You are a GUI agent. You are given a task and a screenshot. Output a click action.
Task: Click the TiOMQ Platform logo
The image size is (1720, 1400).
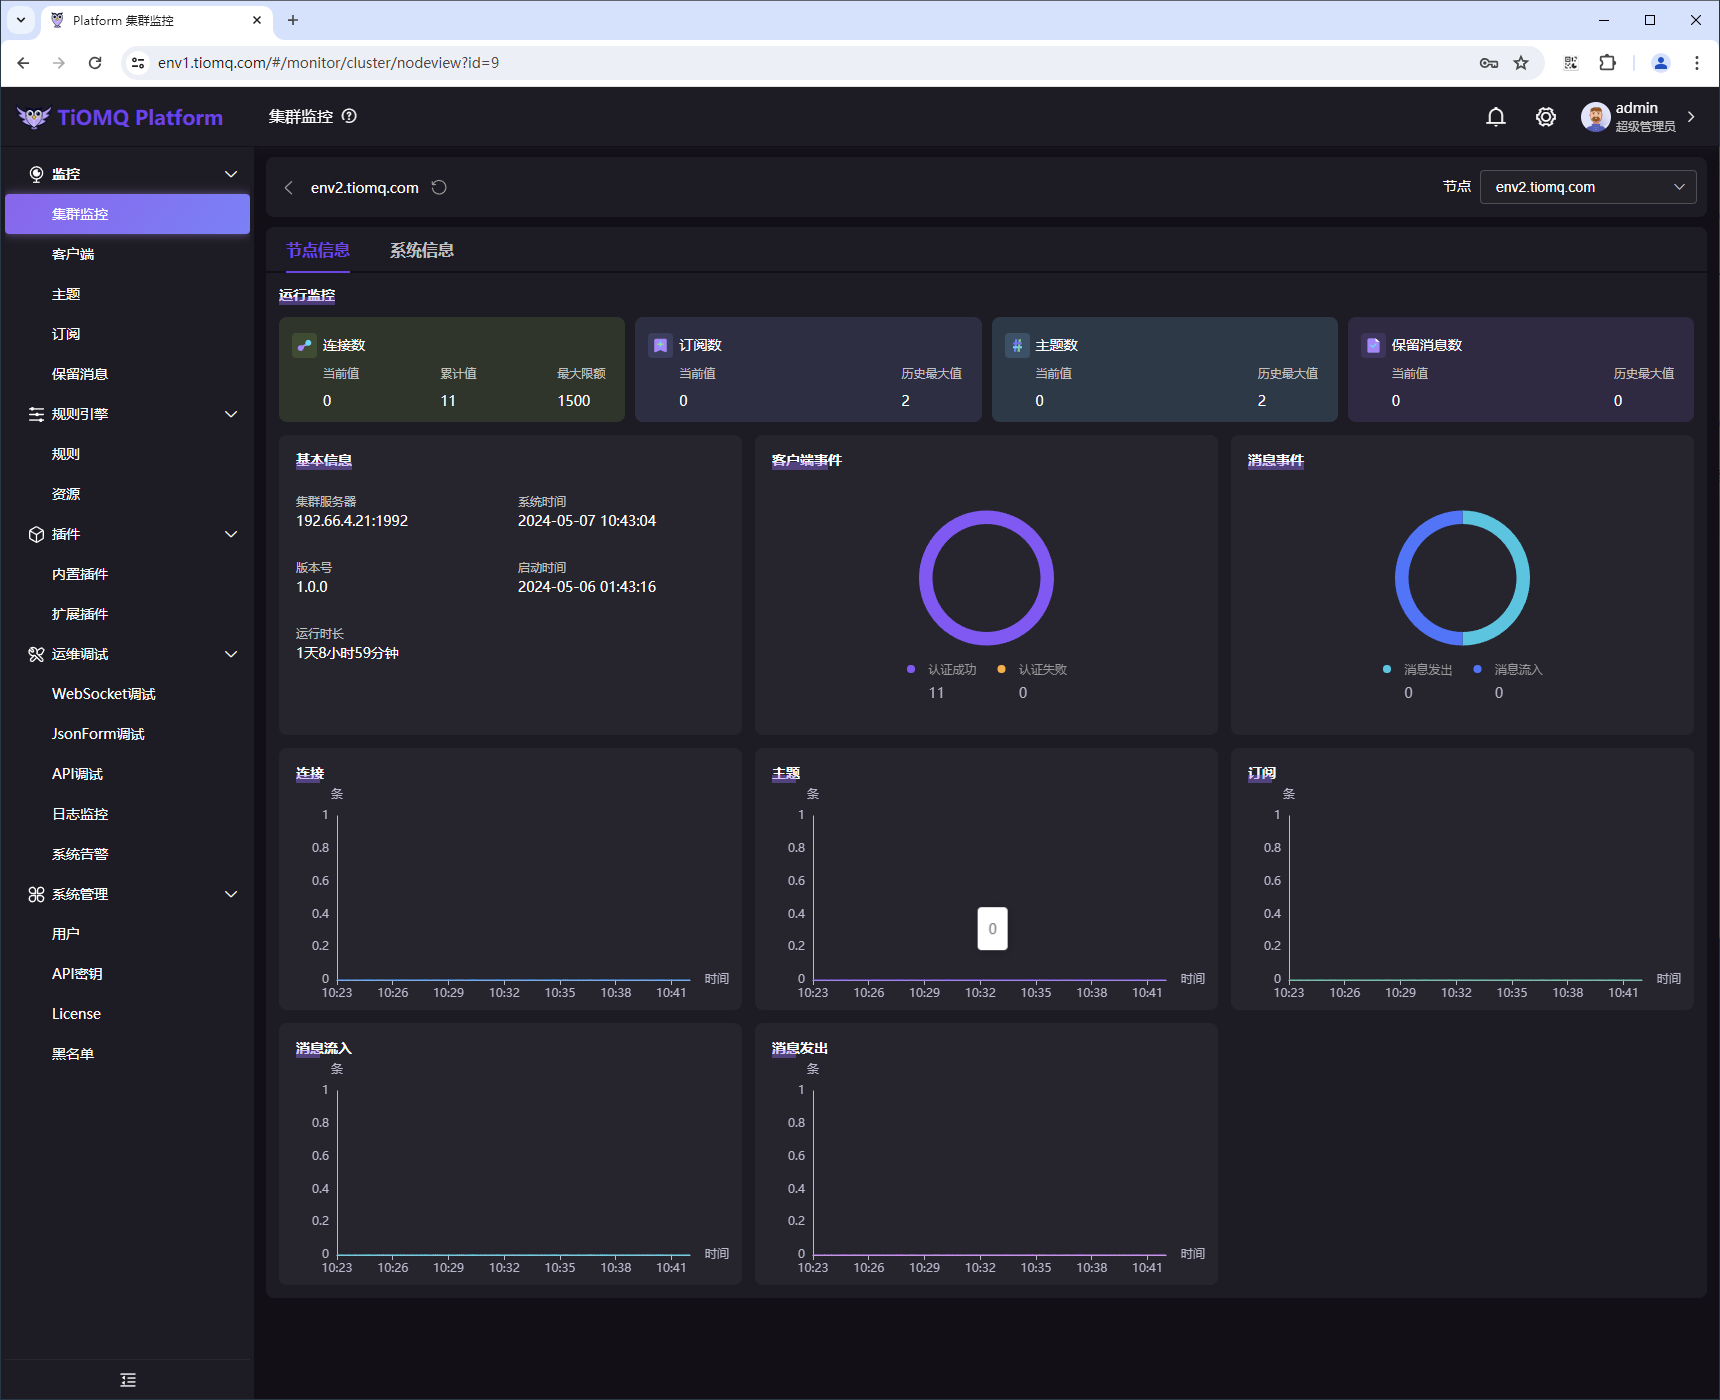click(x=120, y=117)
